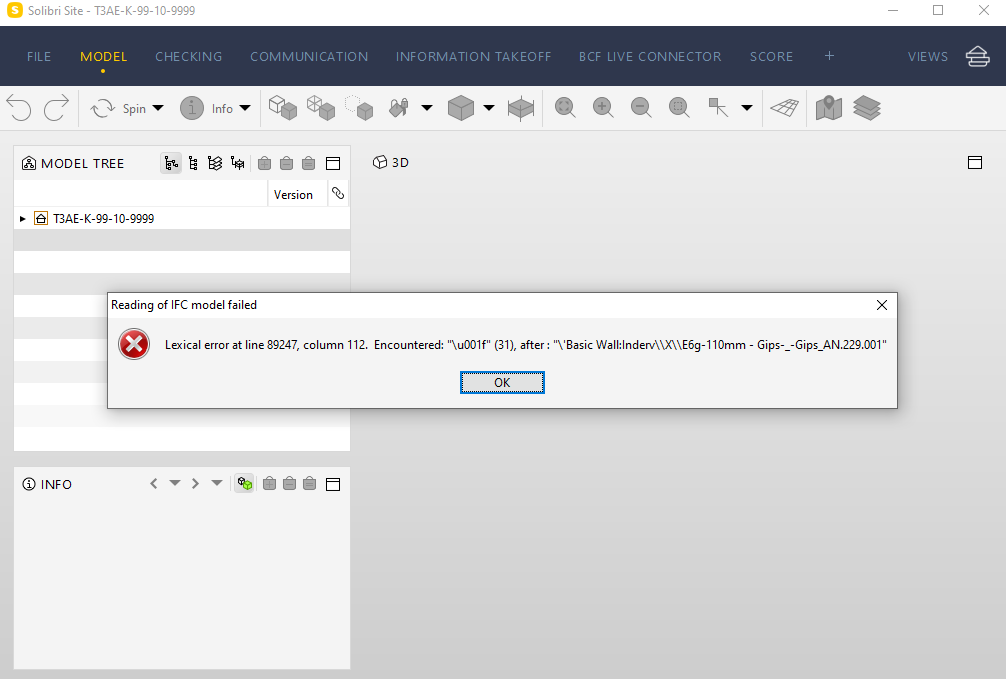Click the zoom in magnifier icon

603,107
